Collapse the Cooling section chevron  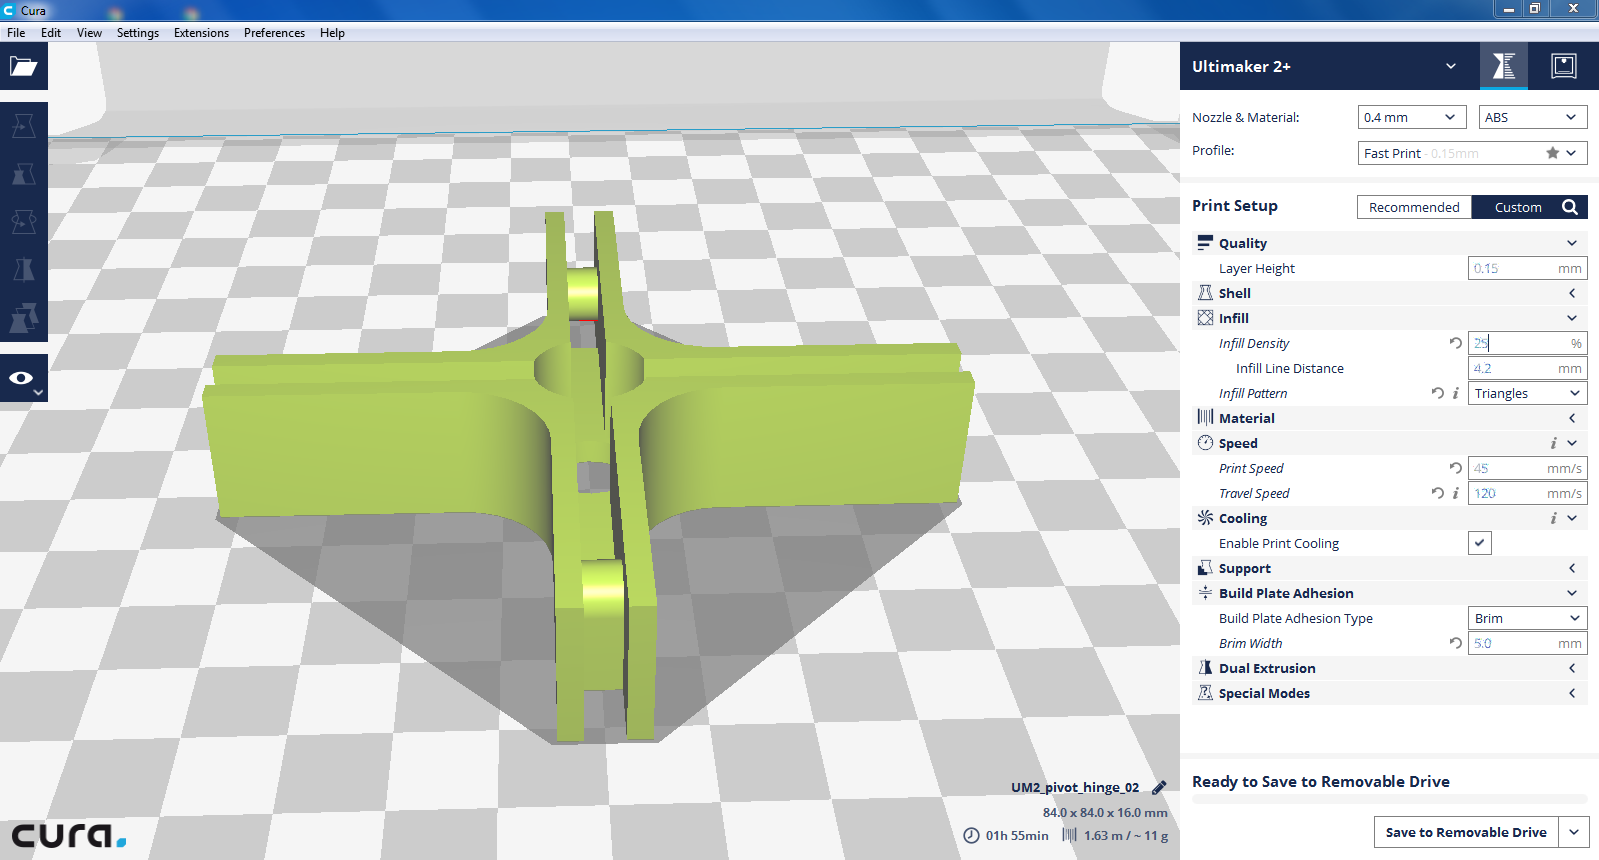pos(1572,518)
